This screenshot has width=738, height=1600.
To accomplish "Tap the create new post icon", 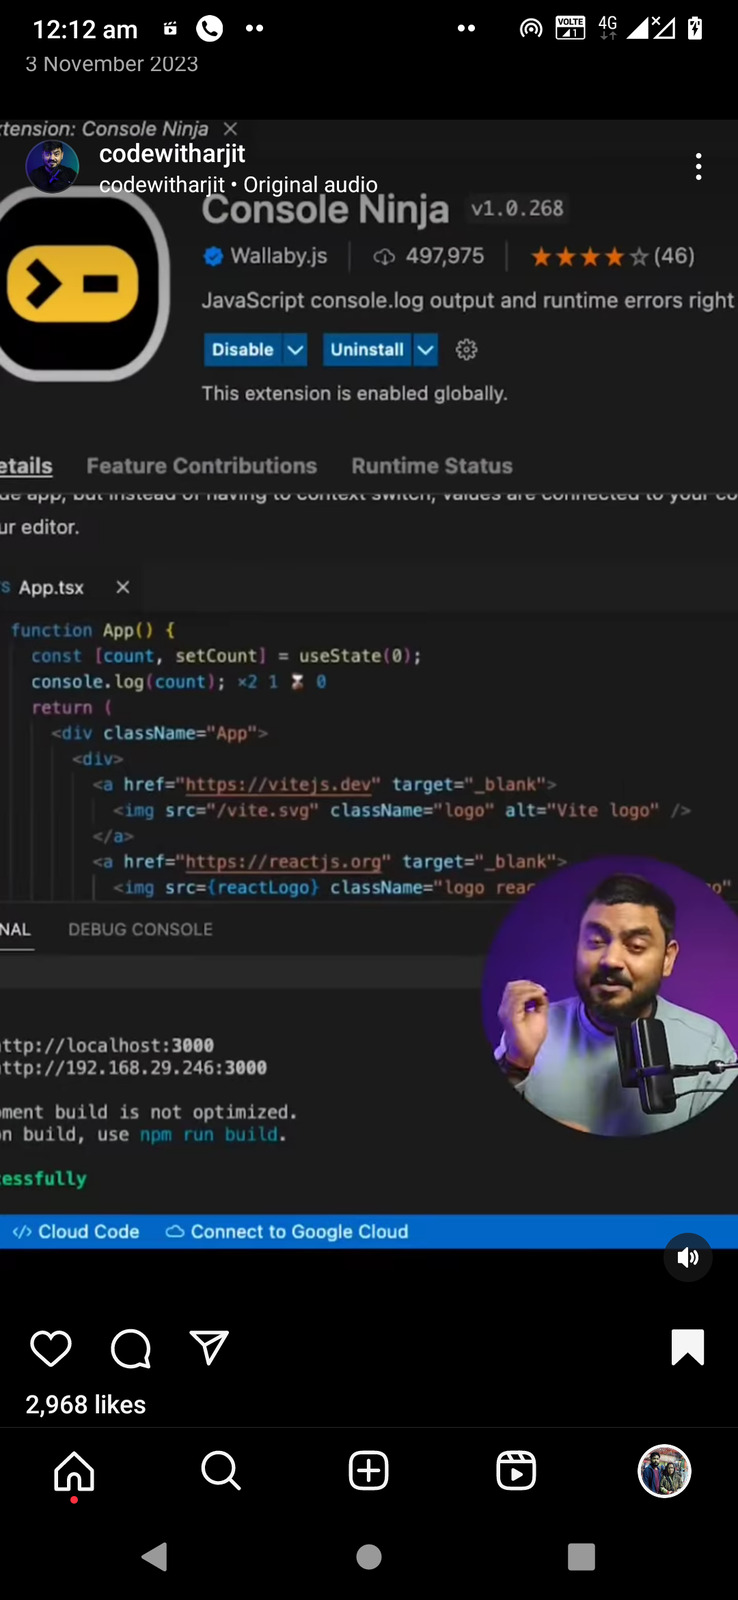I will tap(368, 1471).
